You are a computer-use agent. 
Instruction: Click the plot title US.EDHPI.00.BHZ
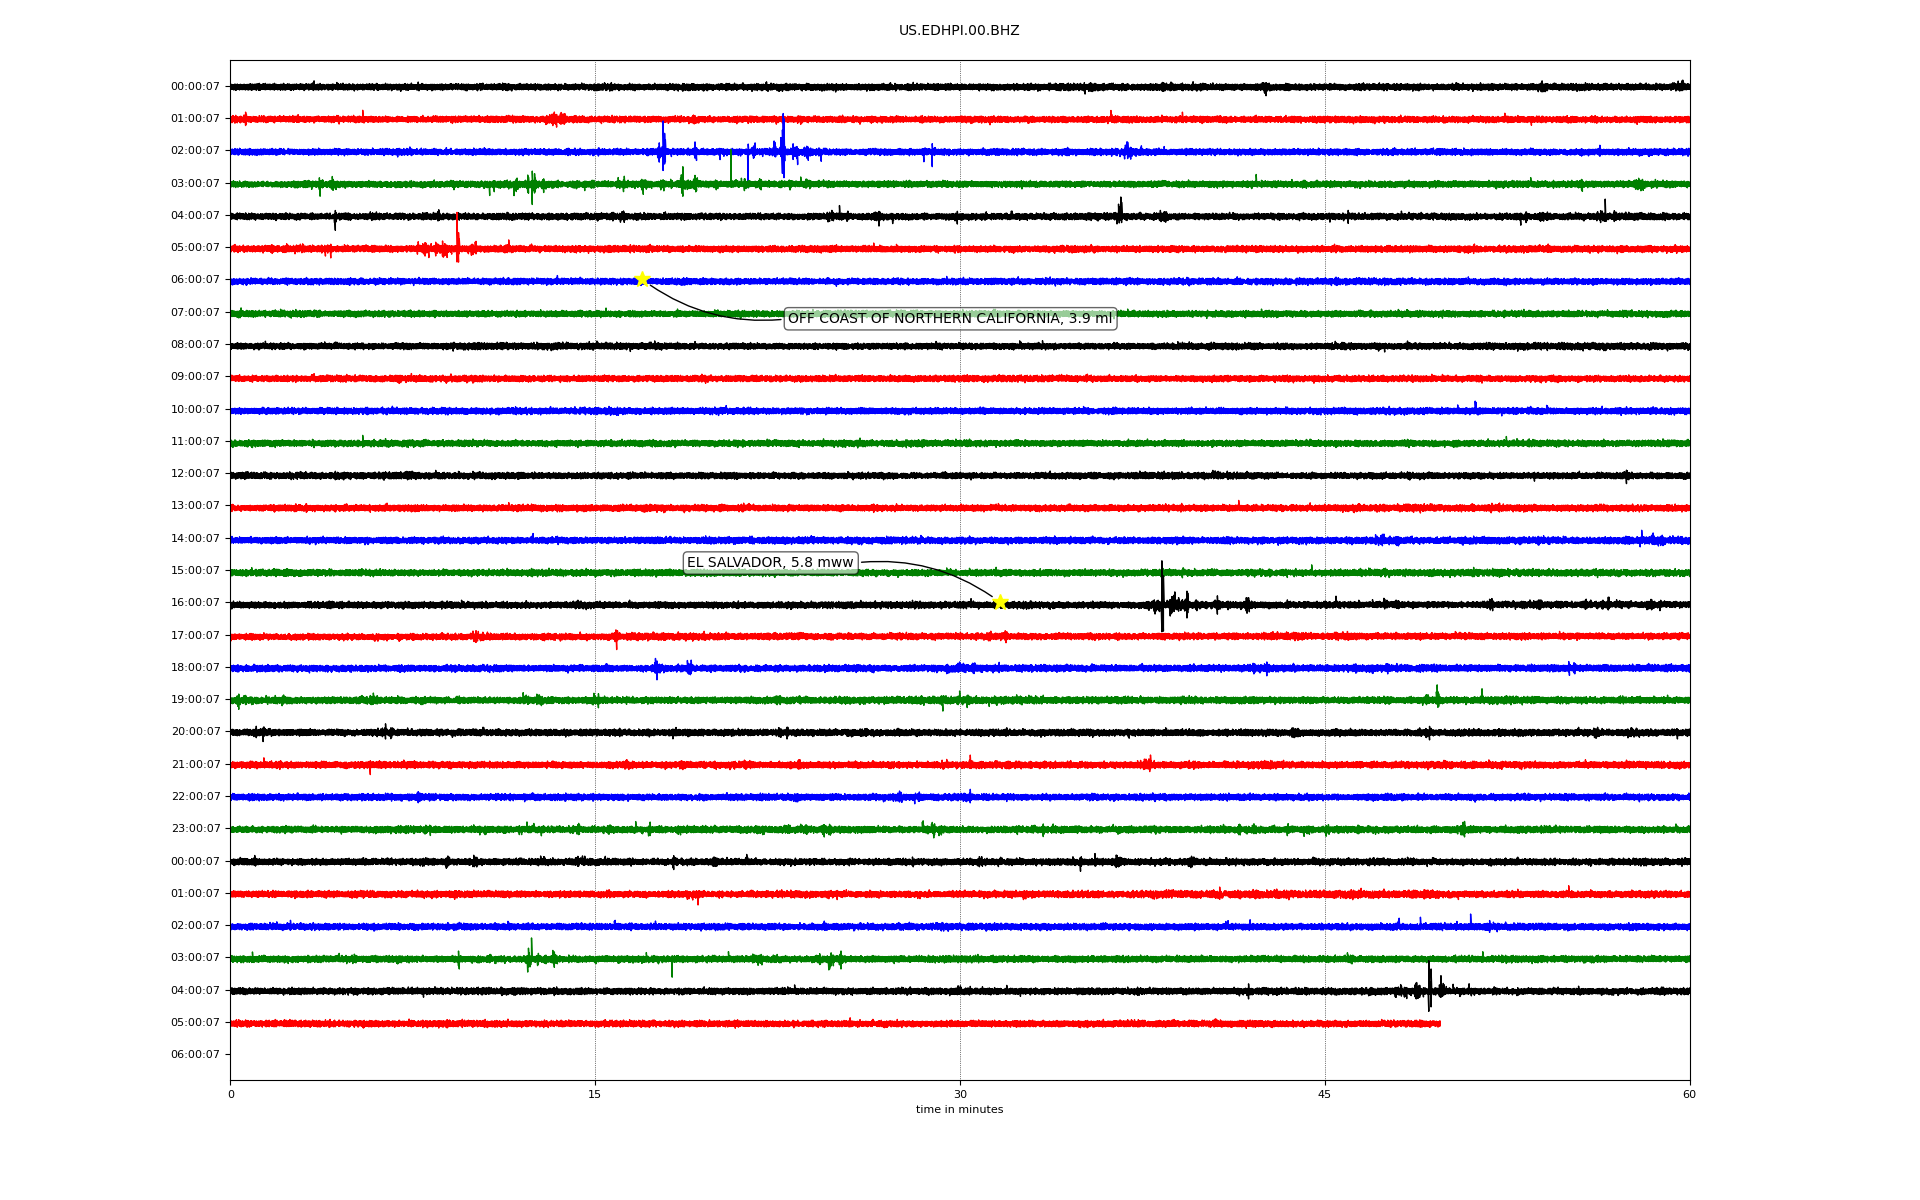point(959,31)
